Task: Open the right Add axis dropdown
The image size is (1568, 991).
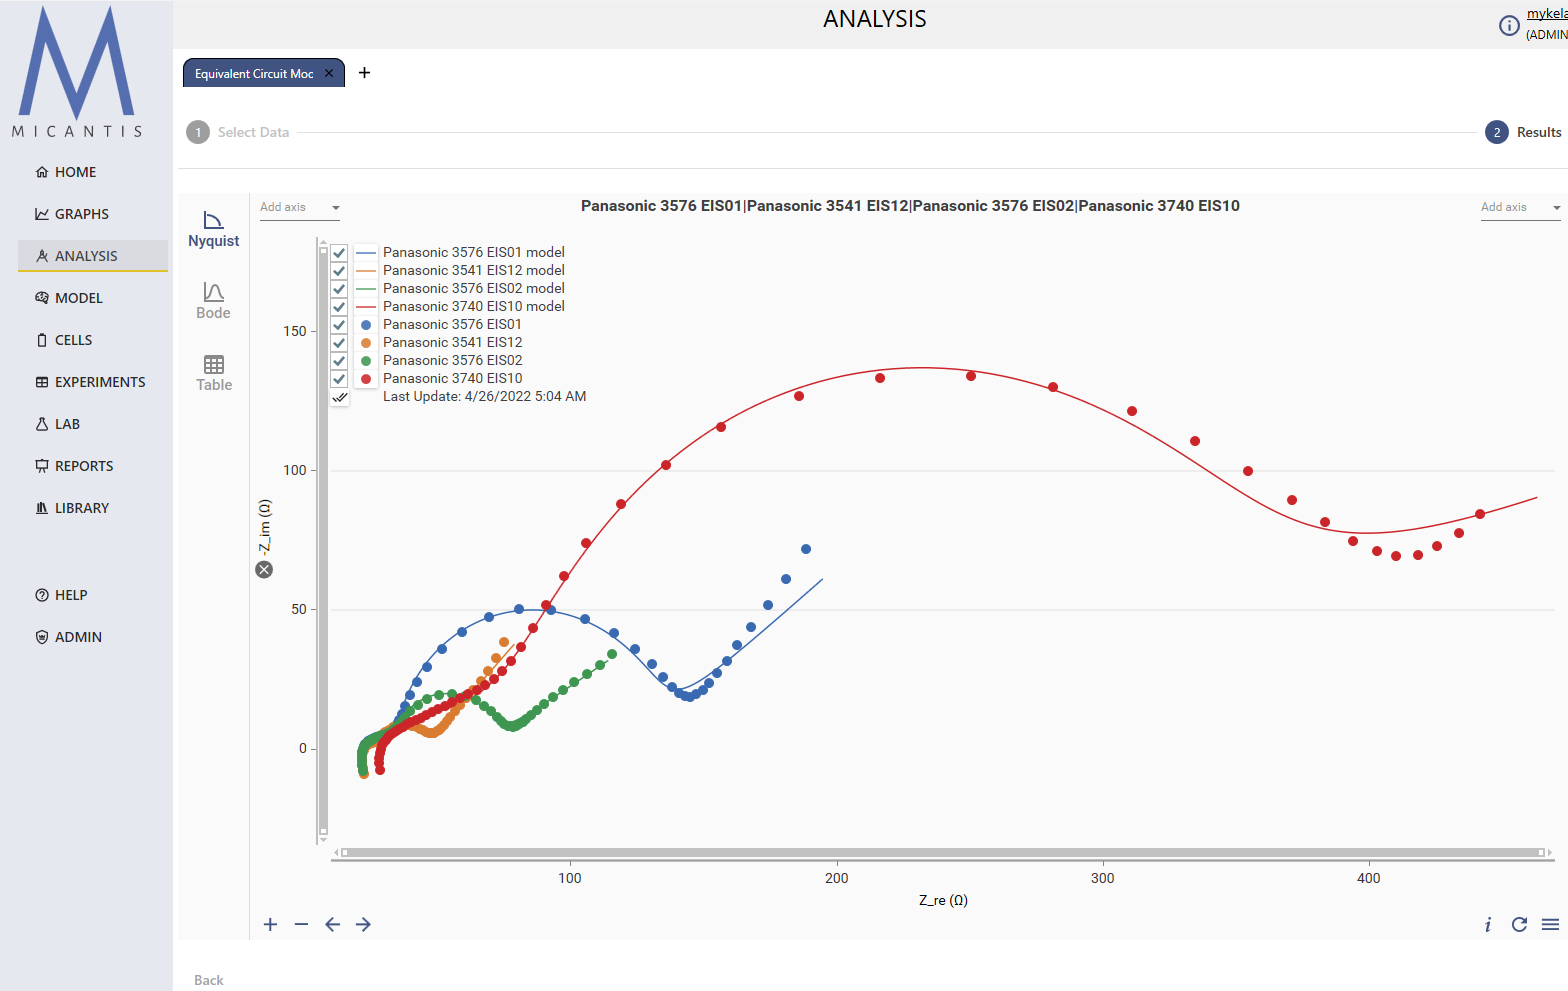Action: pyautogui.click(x=1520, y=208)
